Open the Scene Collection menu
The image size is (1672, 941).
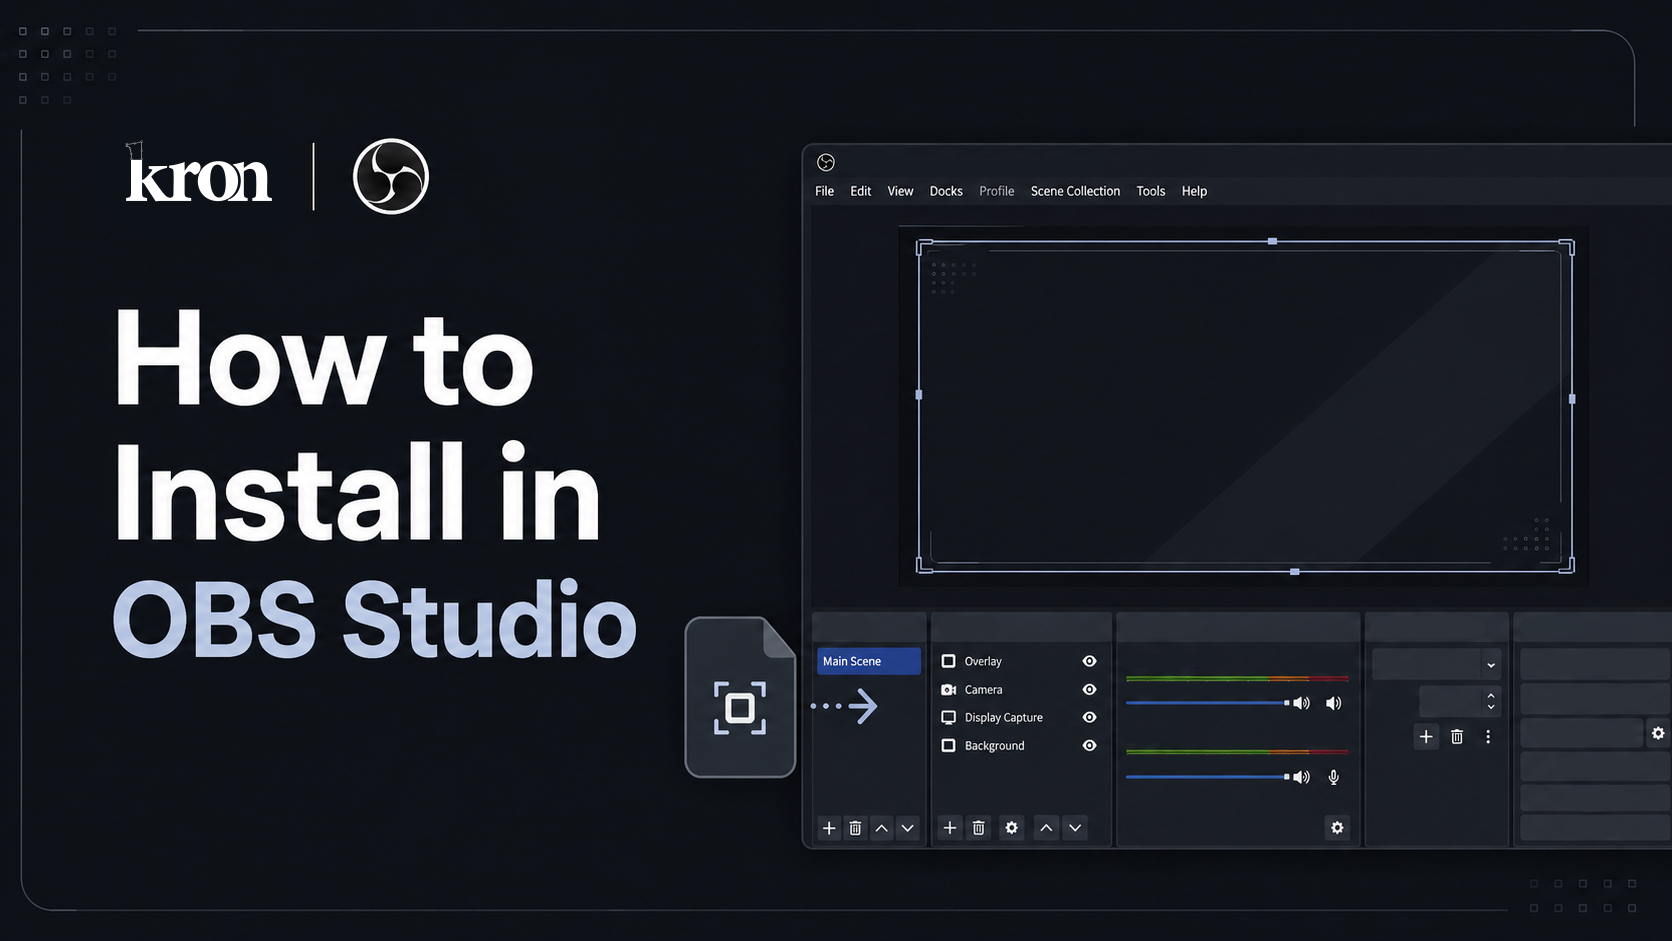1075,191
